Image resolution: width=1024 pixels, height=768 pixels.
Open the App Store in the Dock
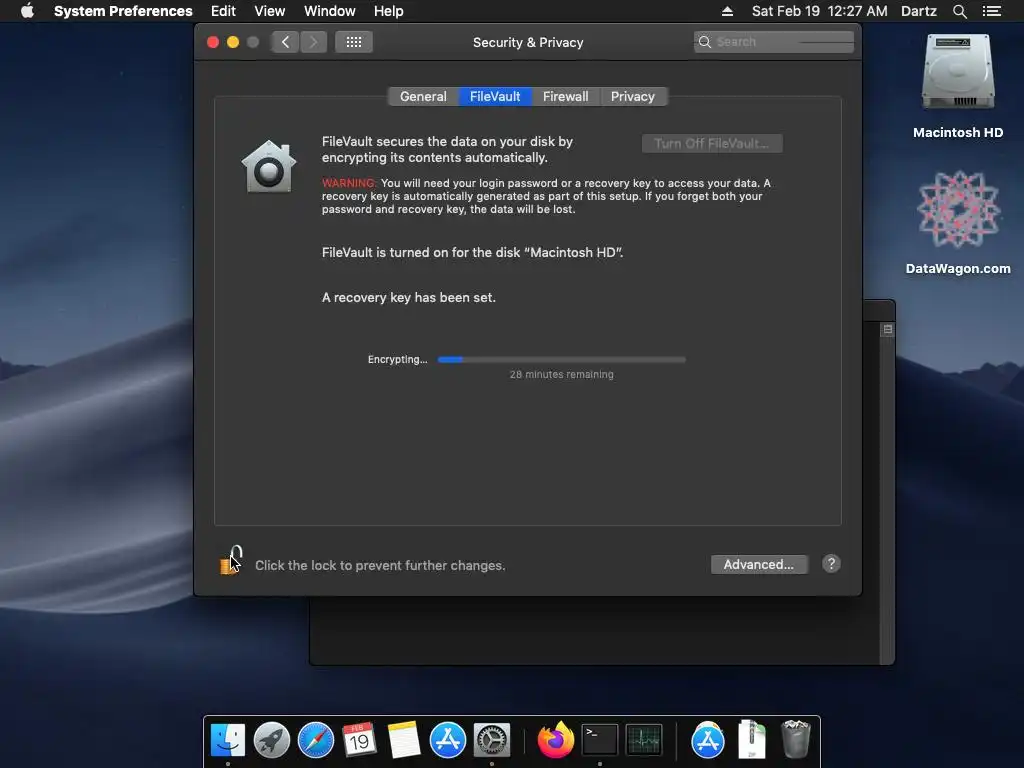(447, 740)
